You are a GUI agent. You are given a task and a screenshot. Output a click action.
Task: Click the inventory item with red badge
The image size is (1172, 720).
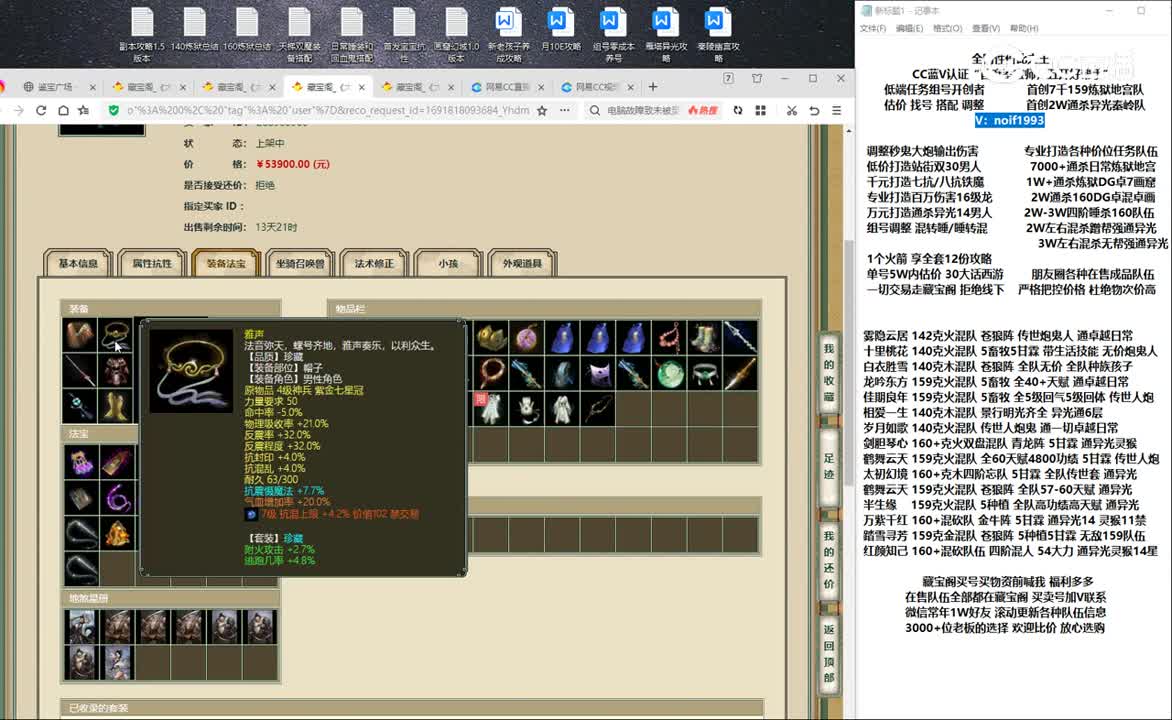(x=490, y=408)
